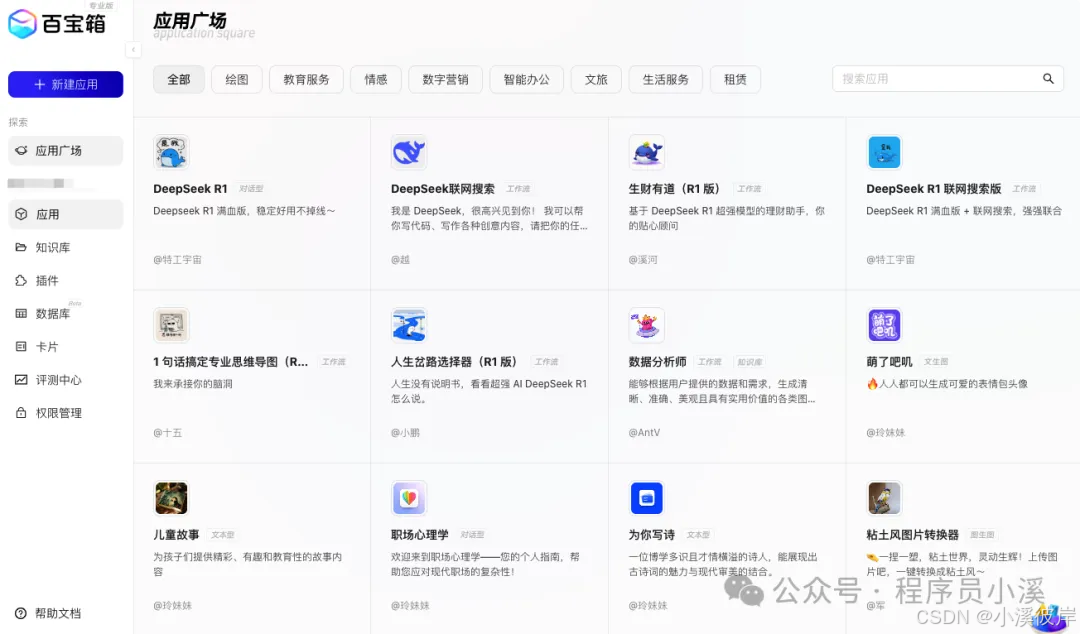Select the 教育服务 category tab
The width and height of the screenshot is (1080, 634).
307,79
